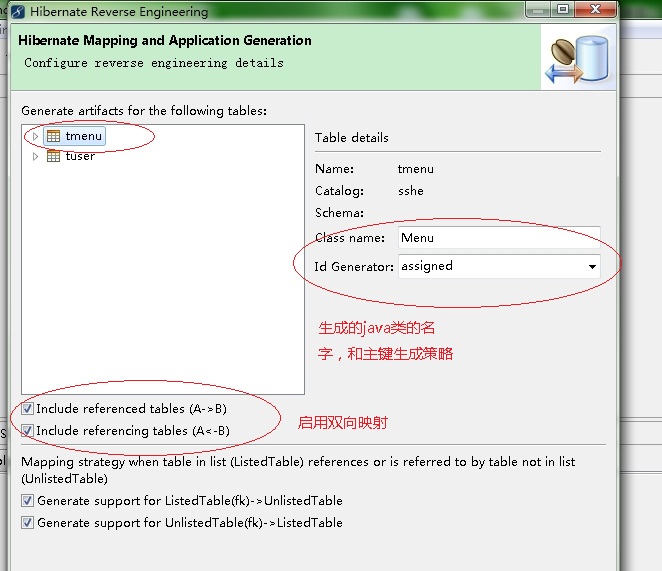
Task: Open the Id Generator dropdown
Action: coord(592,266)
